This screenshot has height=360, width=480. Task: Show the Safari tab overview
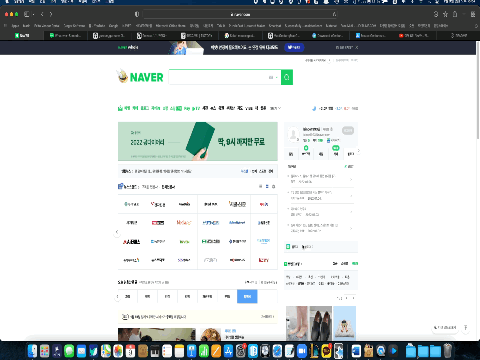473,14
